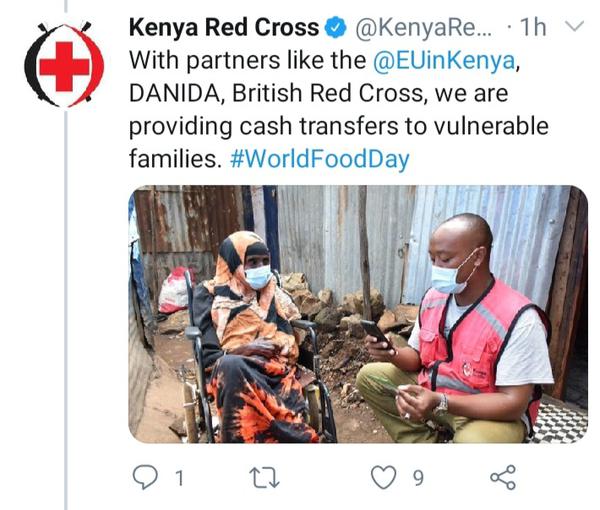The height and width of the screenshot is (510, 600).
Task: Click the Kenya Red Cross display name
Action: point(224,27)
